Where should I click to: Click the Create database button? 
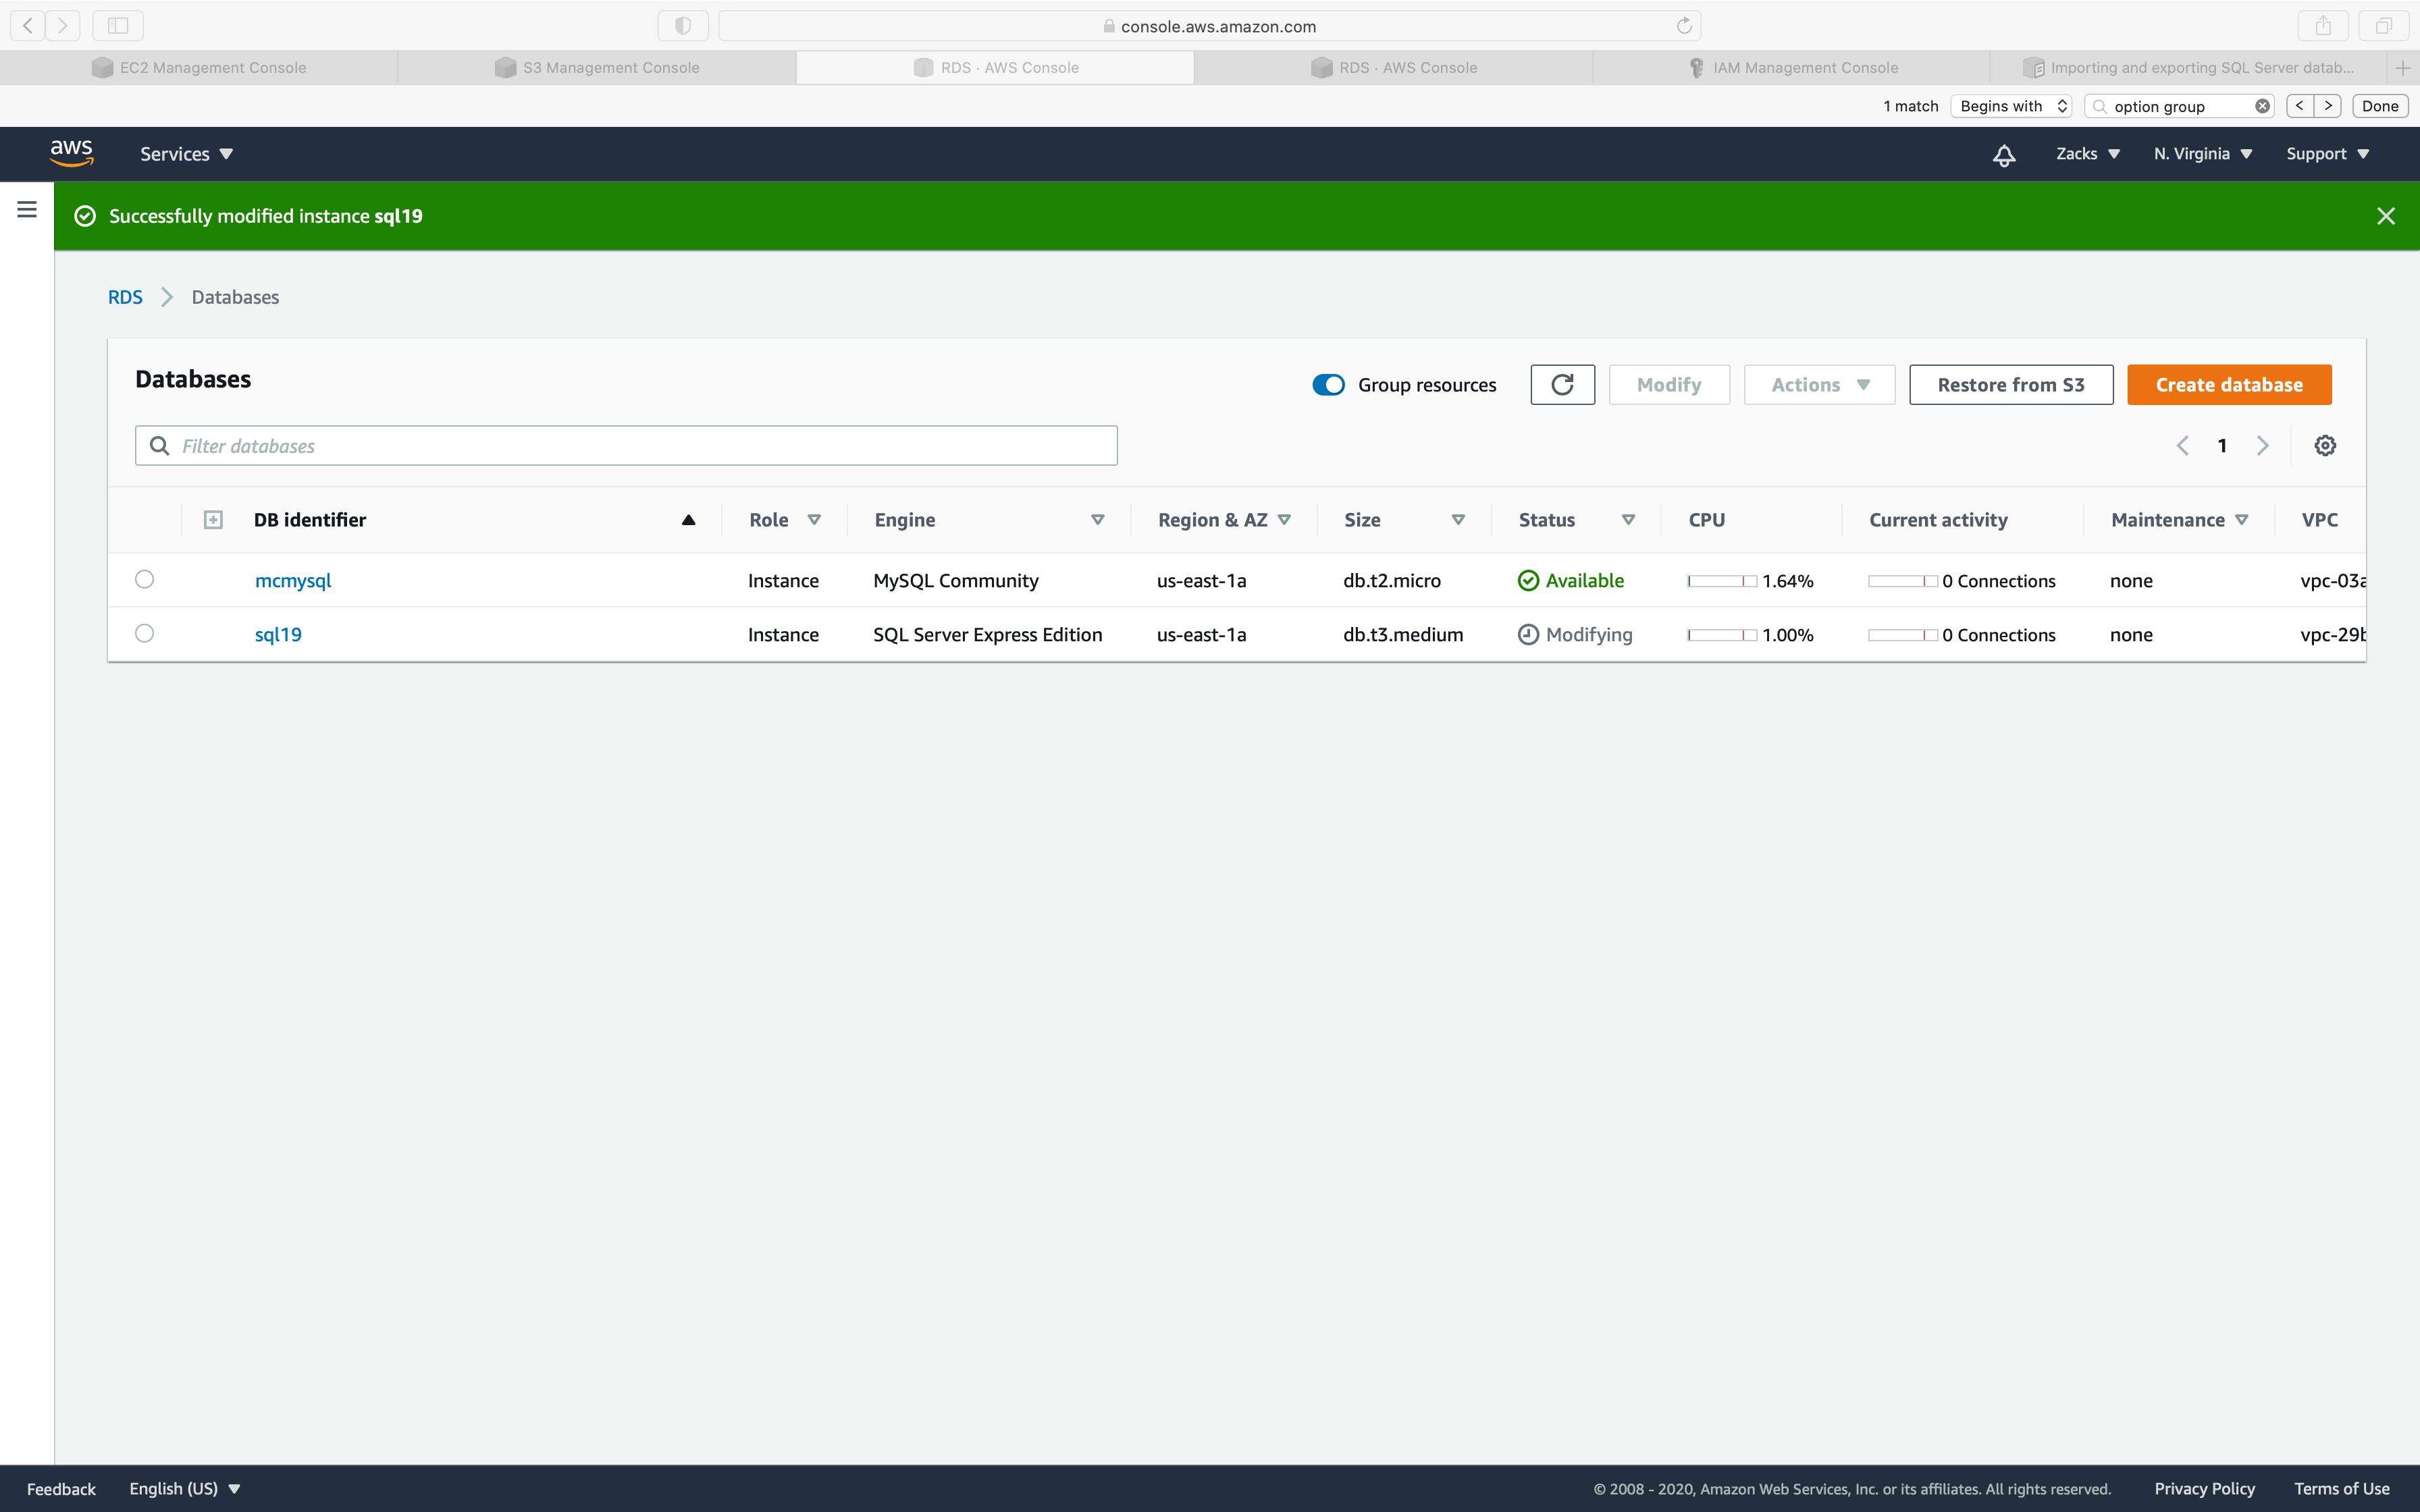tap(2228, 385)
